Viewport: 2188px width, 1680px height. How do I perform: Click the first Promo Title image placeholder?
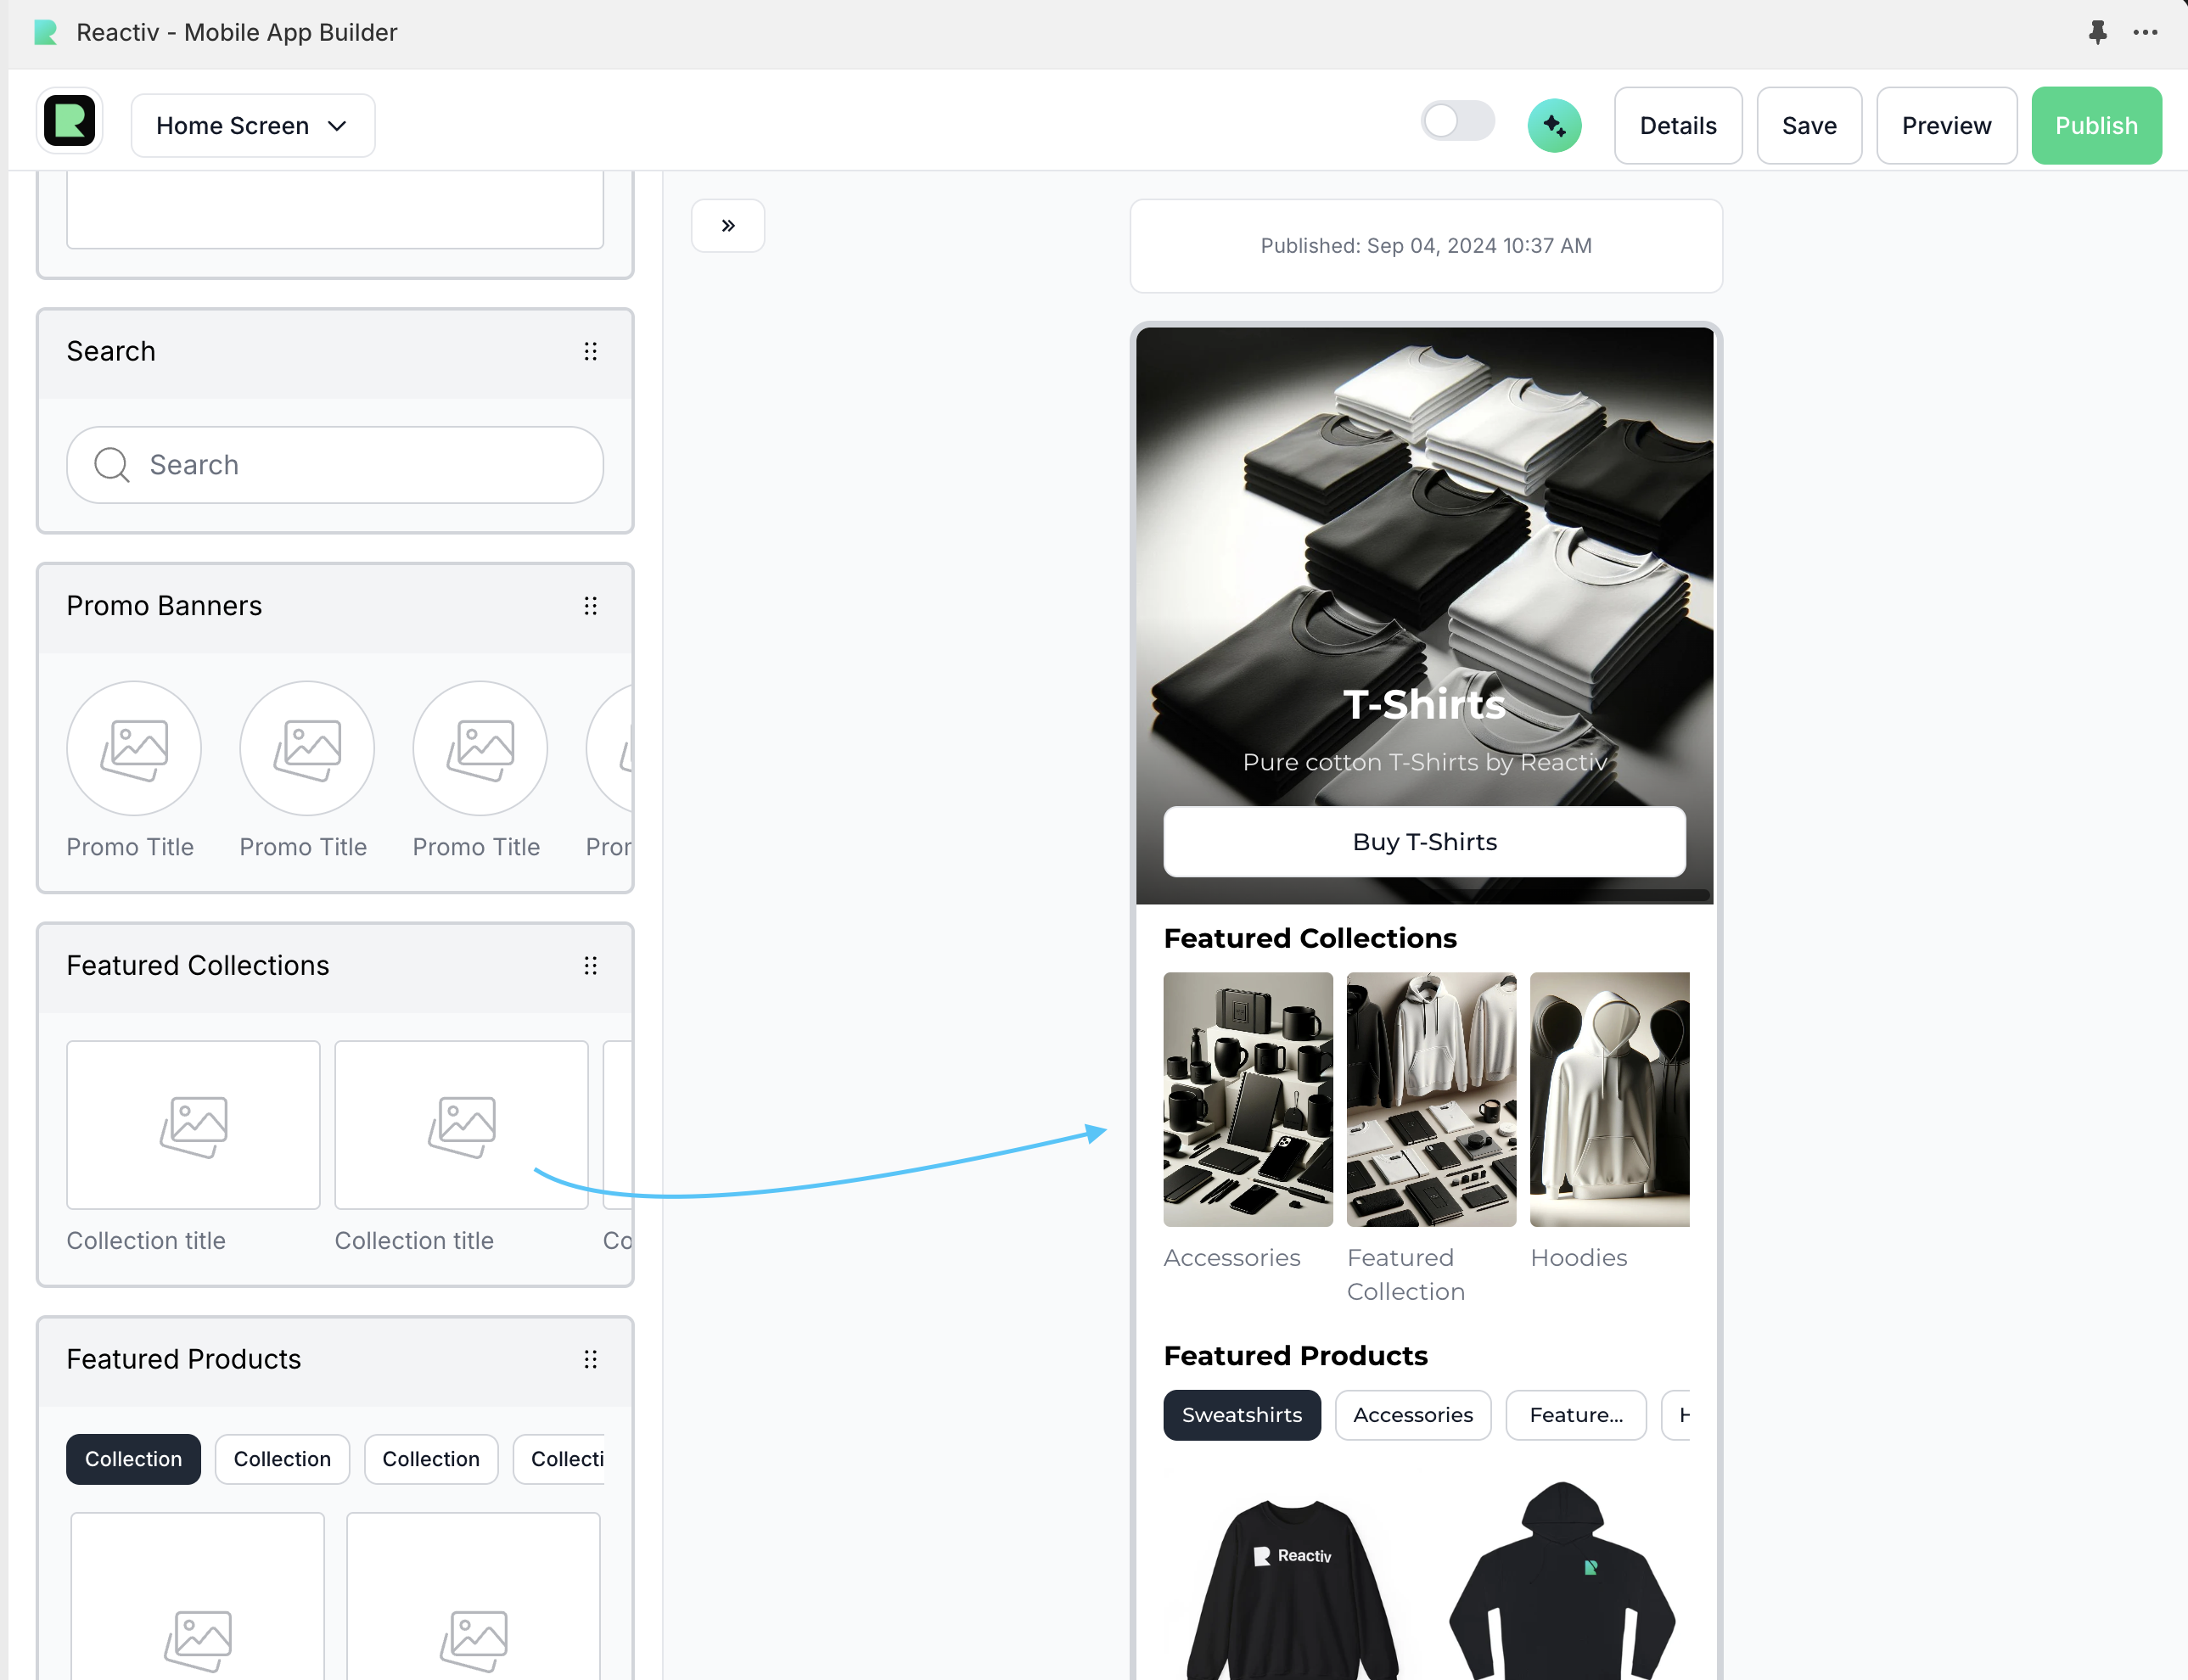click(134, 749)
